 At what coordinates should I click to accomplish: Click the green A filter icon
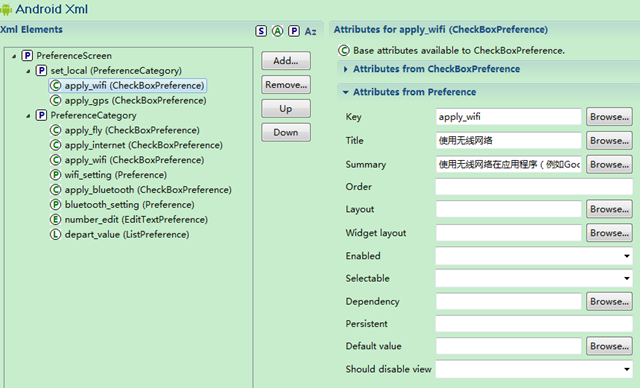click(x=278, y=31)
